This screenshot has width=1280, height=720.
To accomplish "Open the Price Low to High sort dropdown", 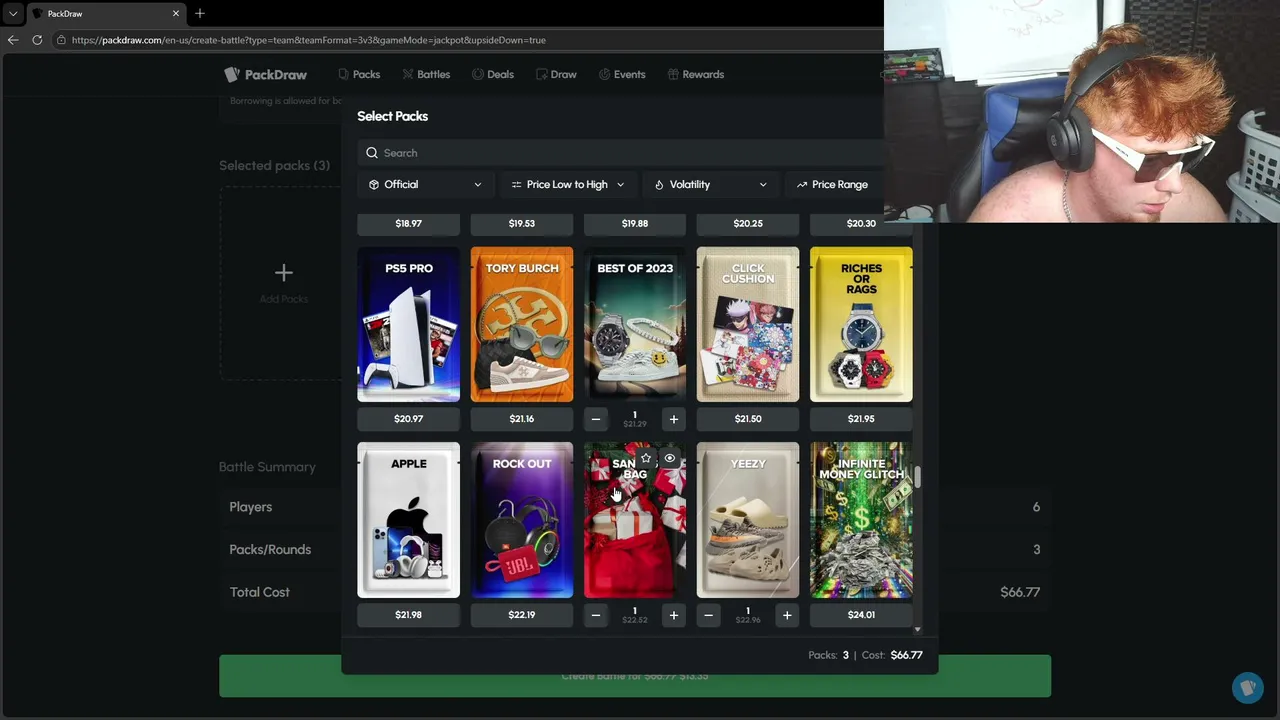I will 567,184.
